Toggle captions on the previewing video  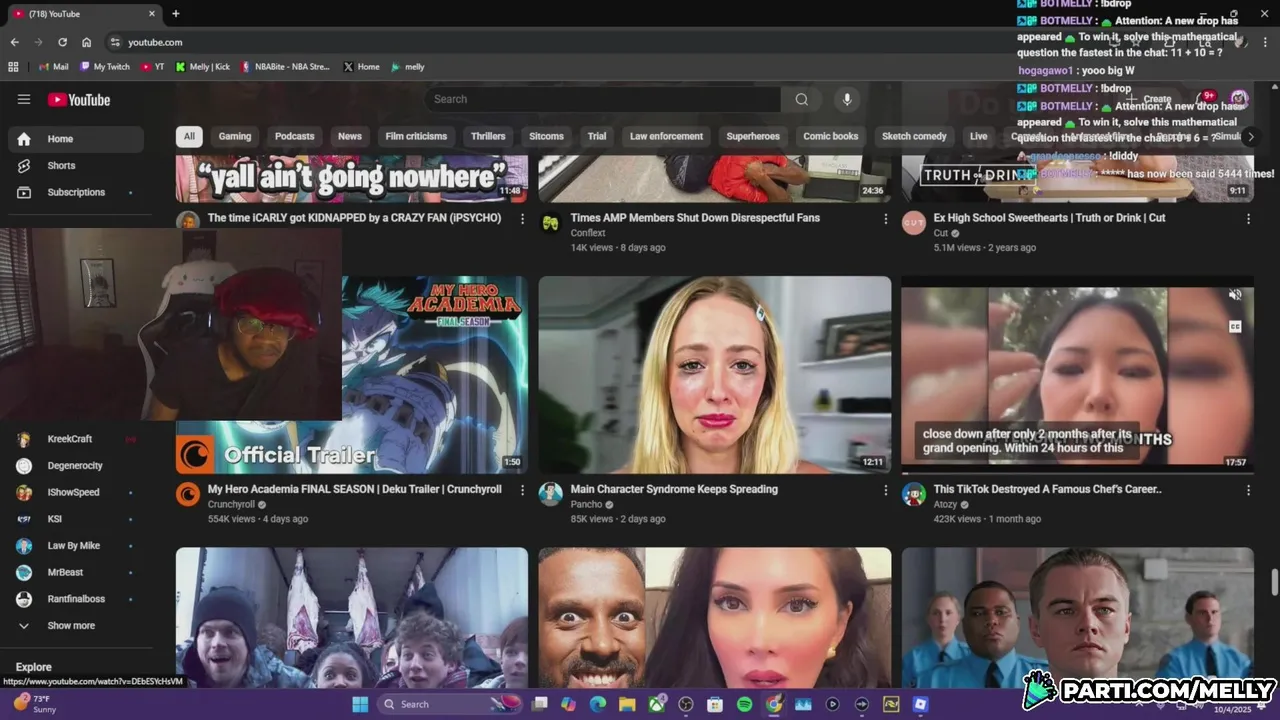point(1235,327)
